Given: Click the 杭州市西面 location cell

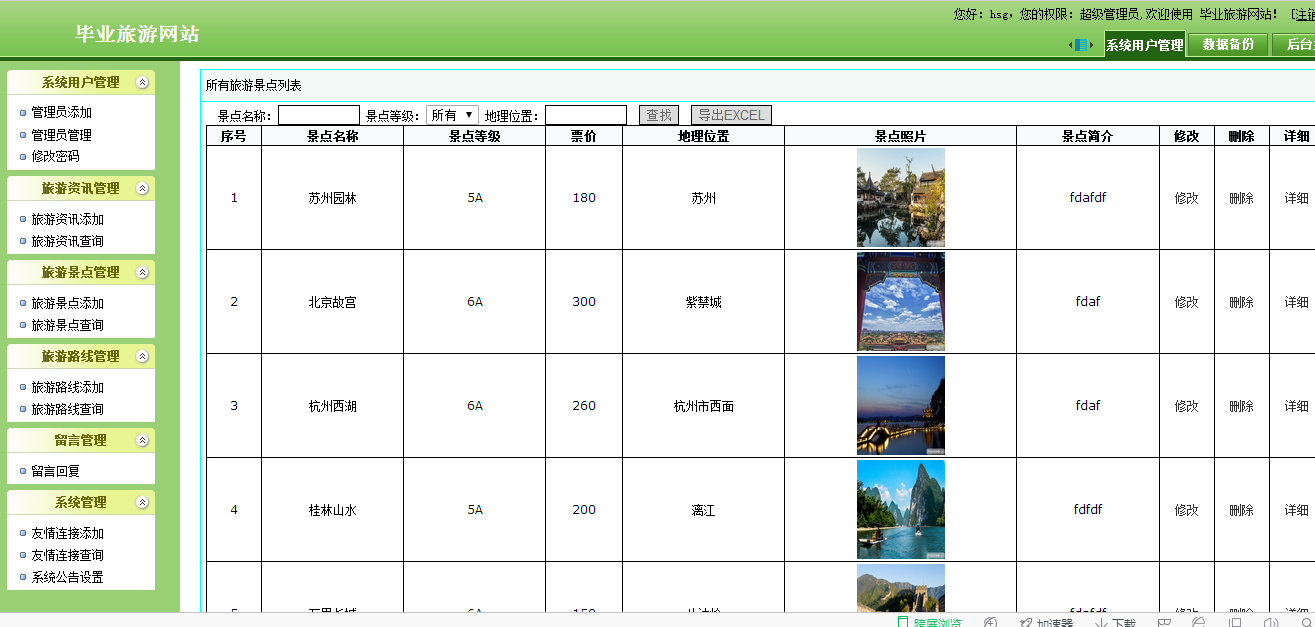Looking at the screenshot, I should pos(704,406).
